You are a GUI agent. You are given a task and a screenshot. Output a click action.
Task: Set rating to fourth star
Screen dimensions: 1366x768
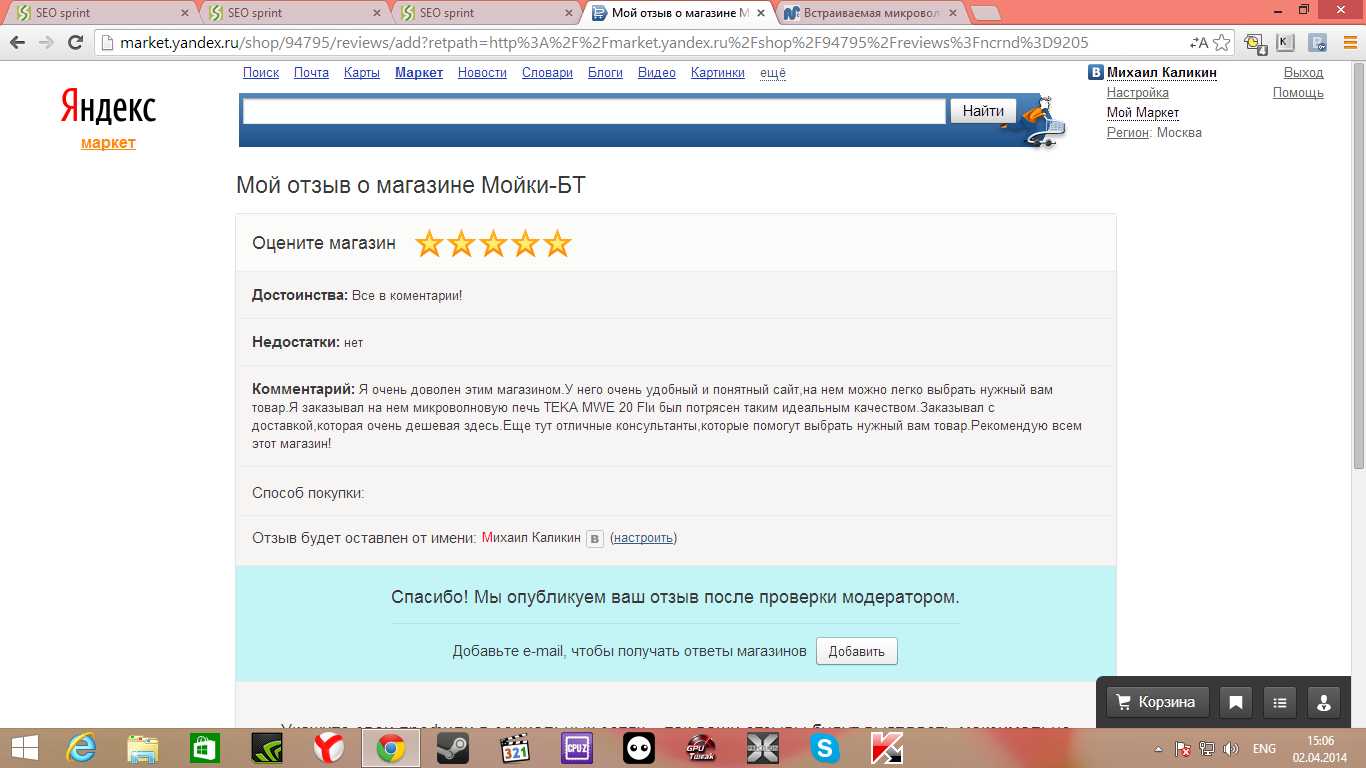[x=525, y=243]
